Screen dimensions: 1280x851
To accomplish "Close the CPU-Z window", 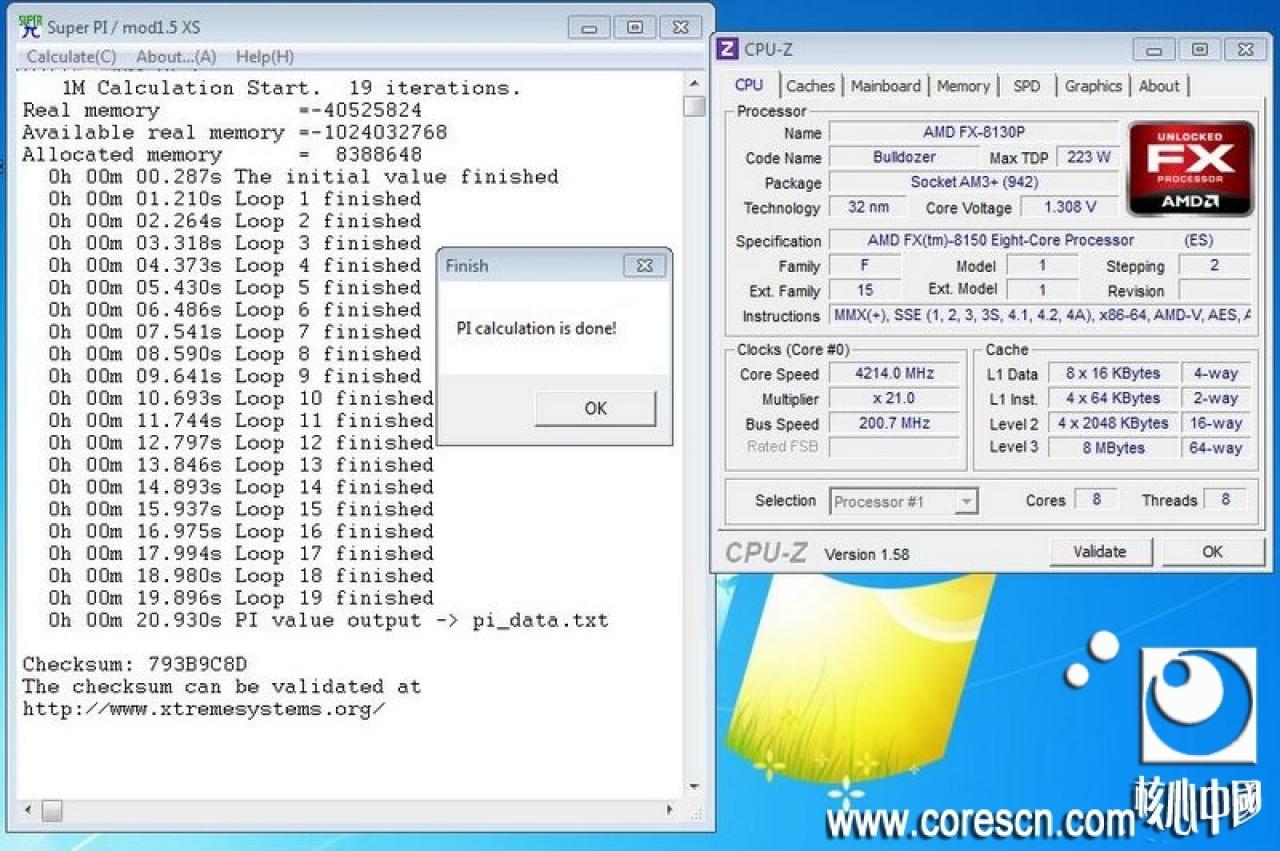I will point(1245,49).
